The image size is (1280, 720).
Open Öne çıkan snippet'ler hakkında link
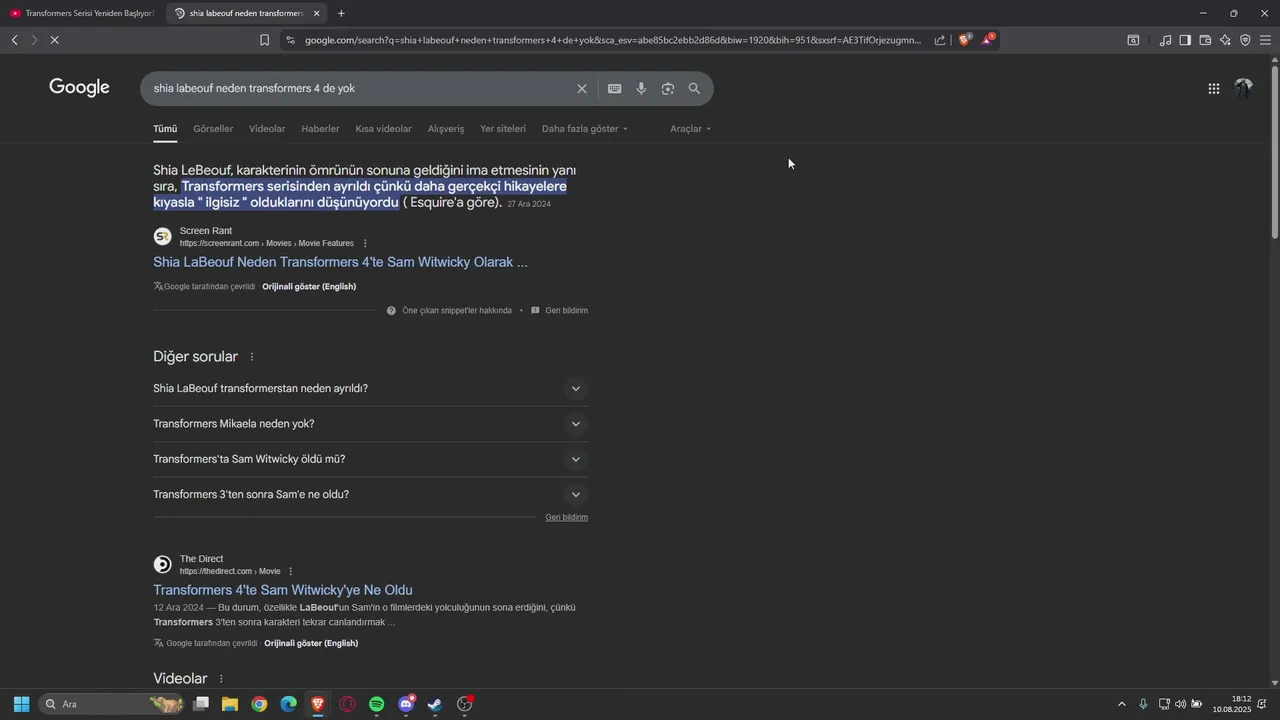pyautogui.click(x=457, y=311)
